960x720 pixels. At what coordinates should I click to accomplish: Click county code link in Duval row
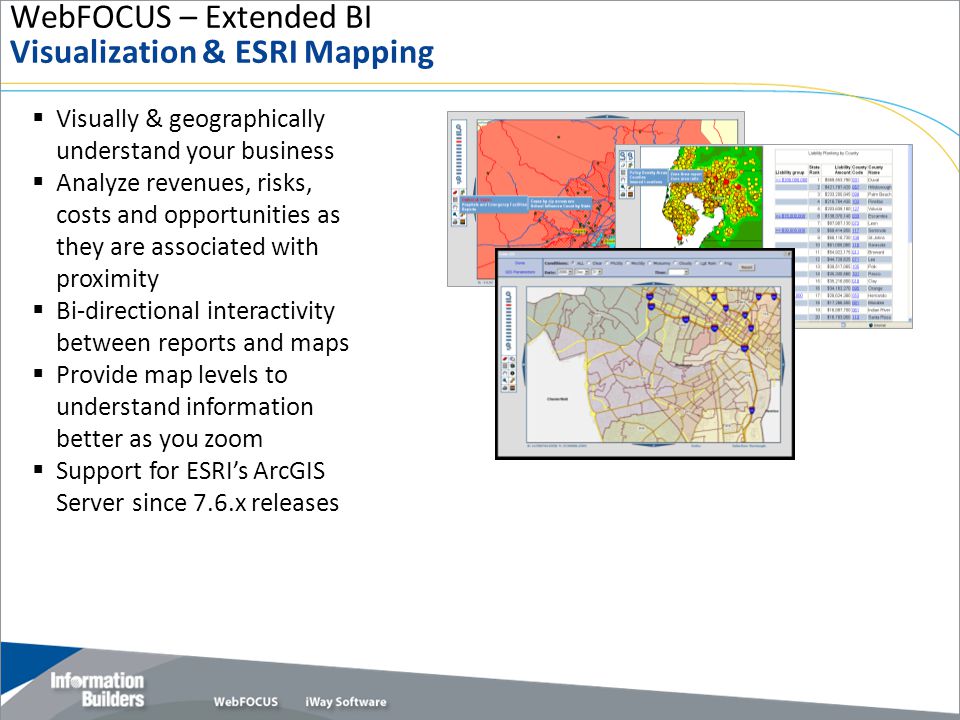coord(855,180)
